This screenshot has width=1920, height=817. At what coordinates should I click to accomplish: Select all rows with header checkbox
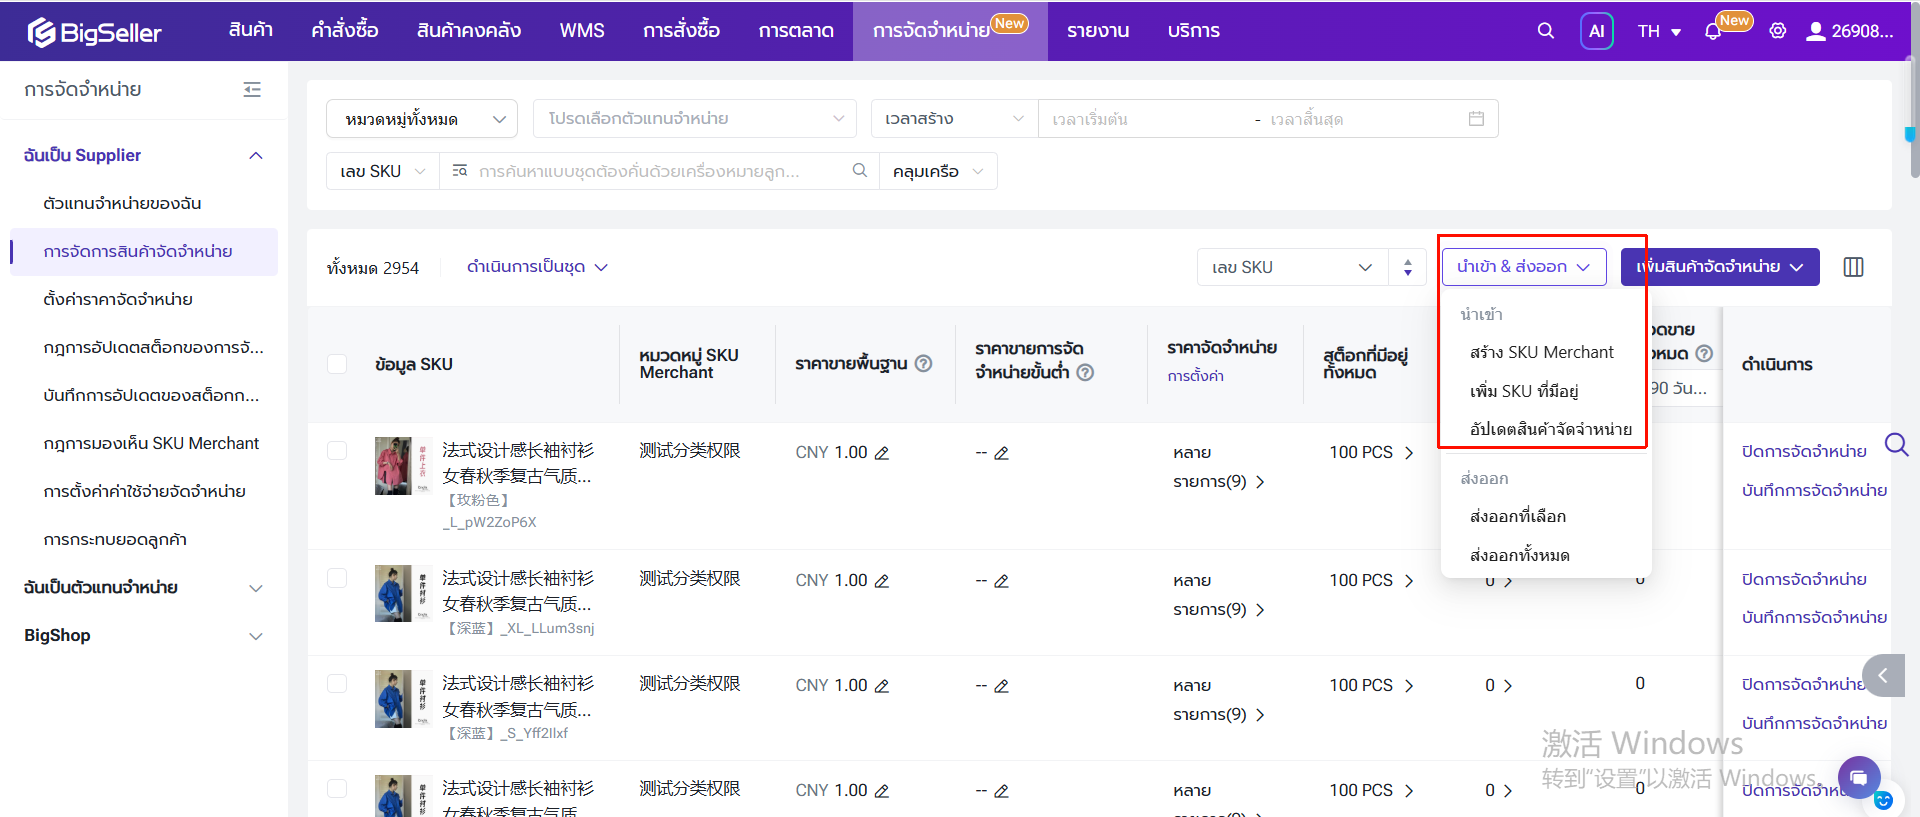pyautogui.click(x=337, y=364)
